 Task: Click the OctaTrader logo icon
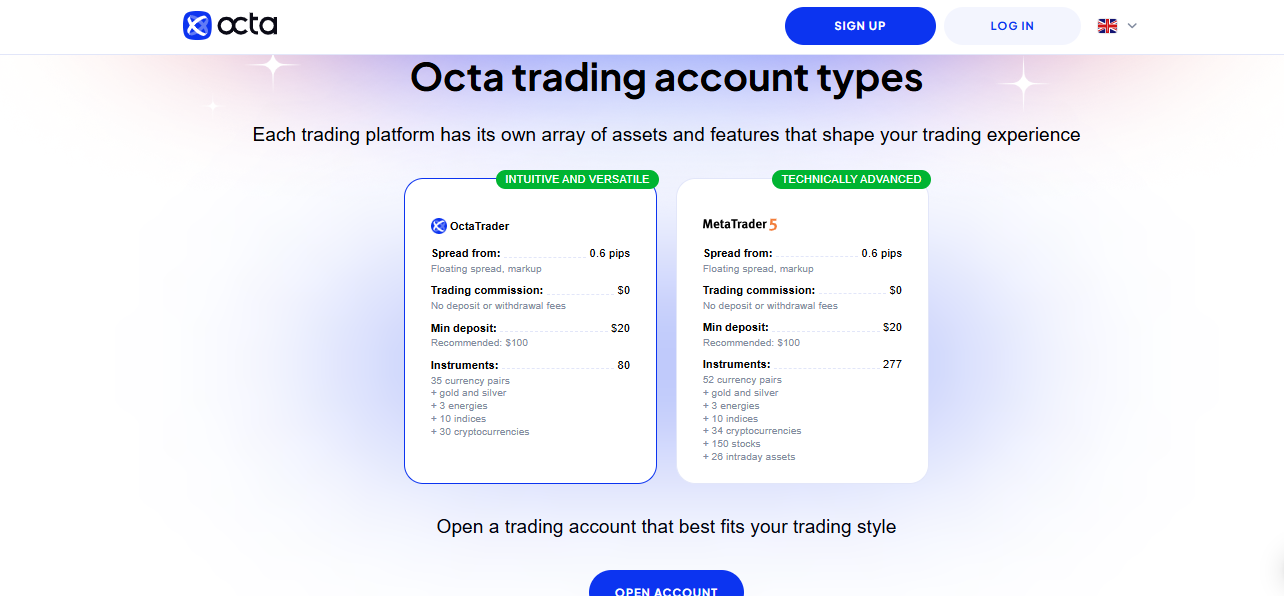tap(439, 226)
